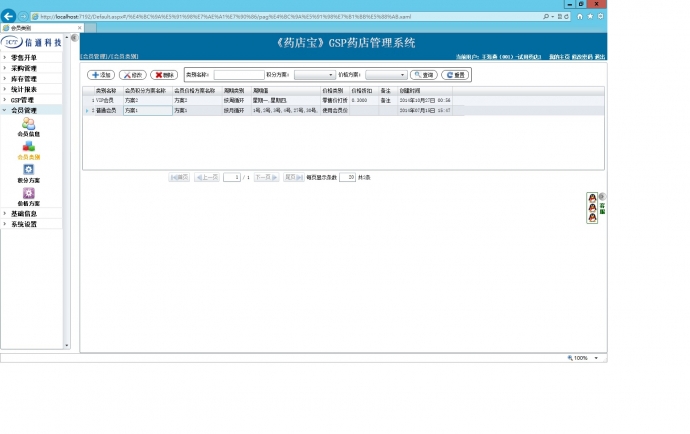The width and height of the screenshot is (690, 434).
Task: Select the 会员类别 browser tab
Action: [x=42, y=28]
